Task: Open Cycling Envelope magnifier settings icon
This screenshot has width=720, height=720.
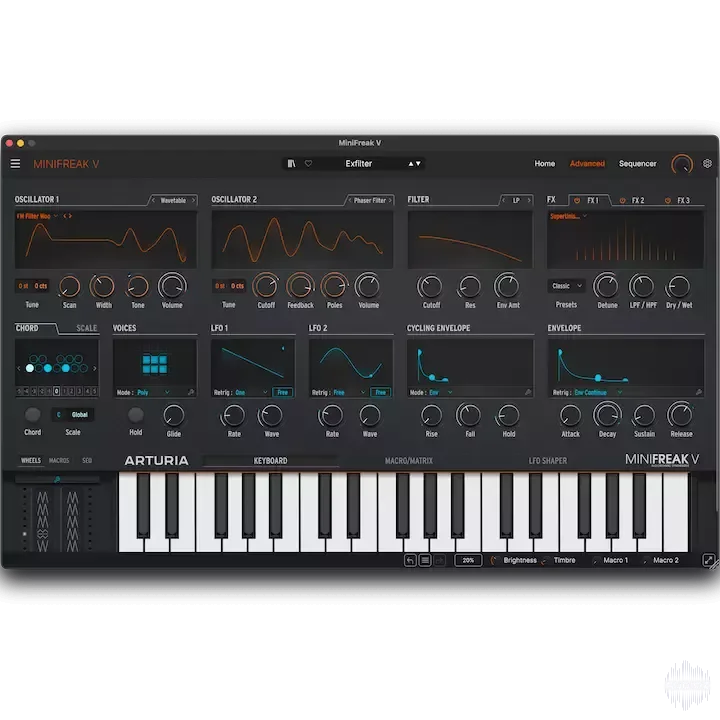Action: (x=528, y=392)
